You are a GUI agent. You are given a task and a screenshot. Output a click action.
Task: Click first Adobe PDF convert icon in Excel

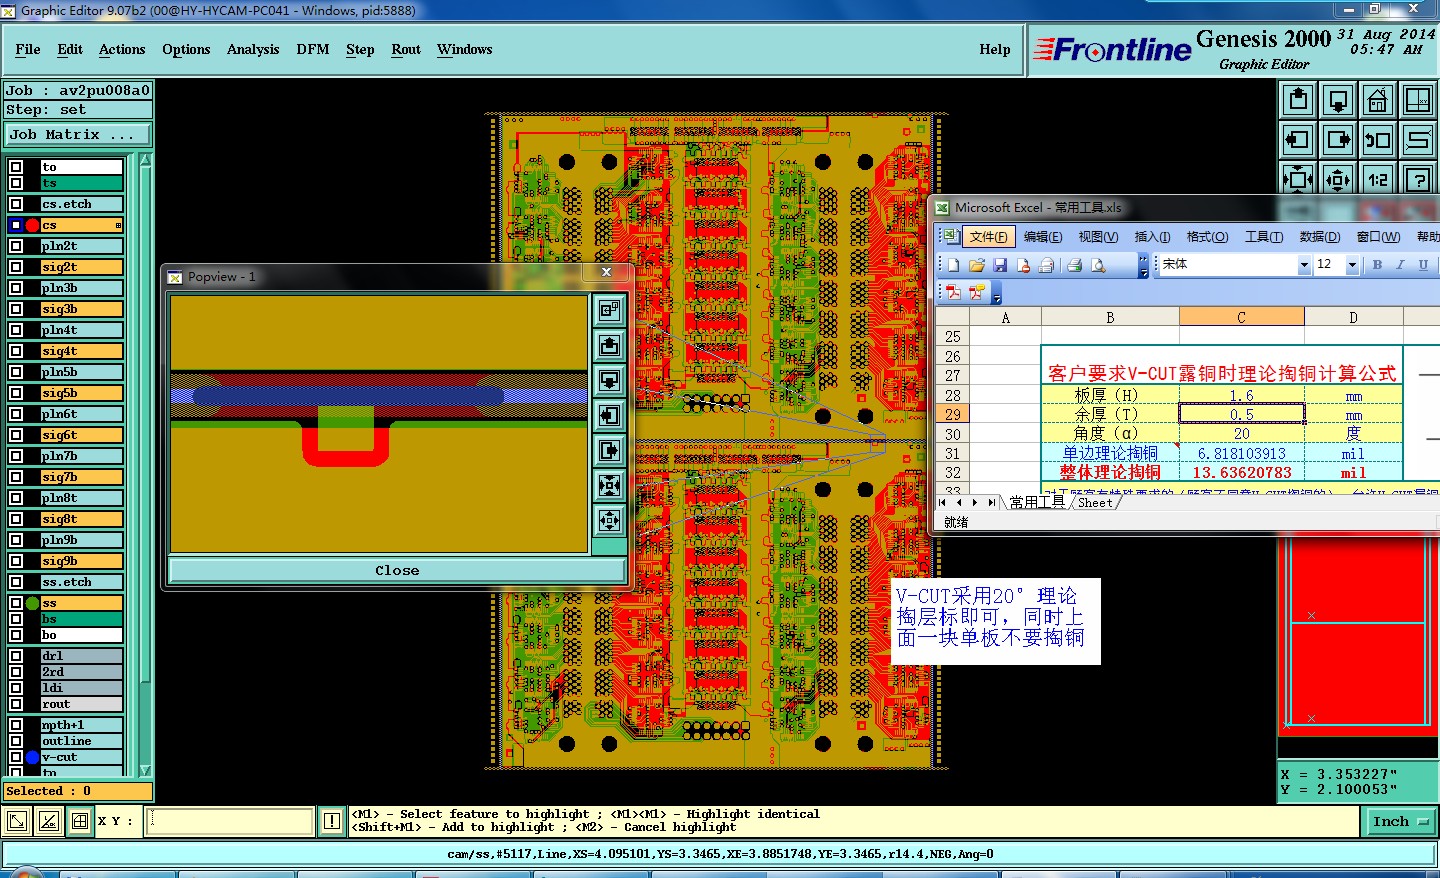point(954,292)
